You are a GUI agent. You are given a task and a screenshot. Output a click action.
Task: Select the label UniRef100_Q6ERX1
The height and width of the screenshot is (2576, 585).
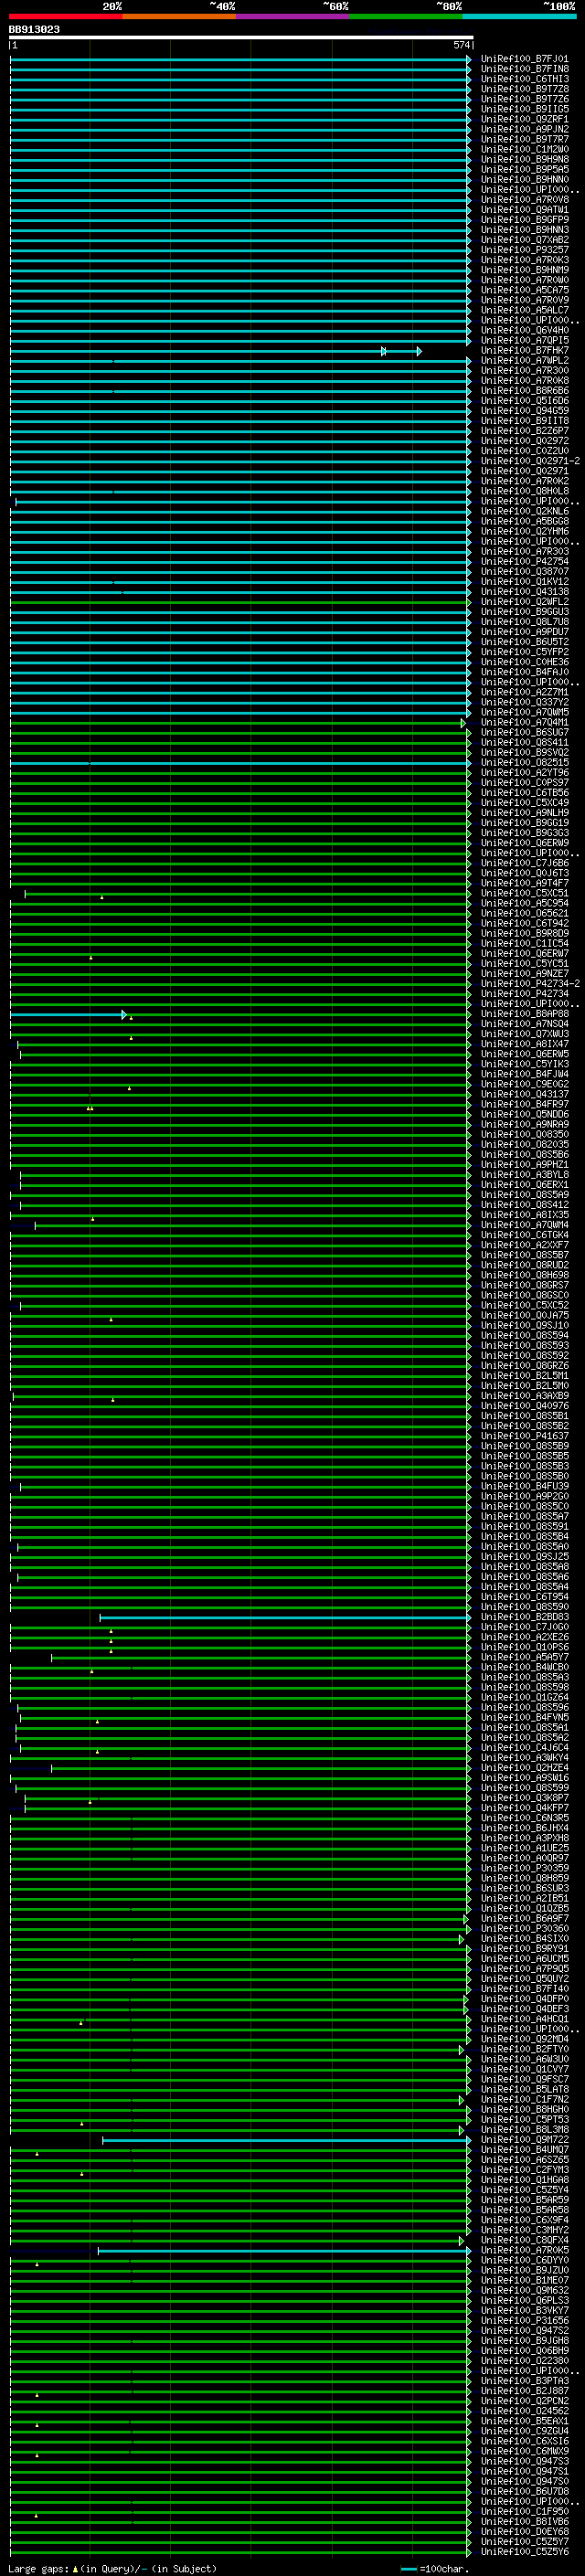524,1185
